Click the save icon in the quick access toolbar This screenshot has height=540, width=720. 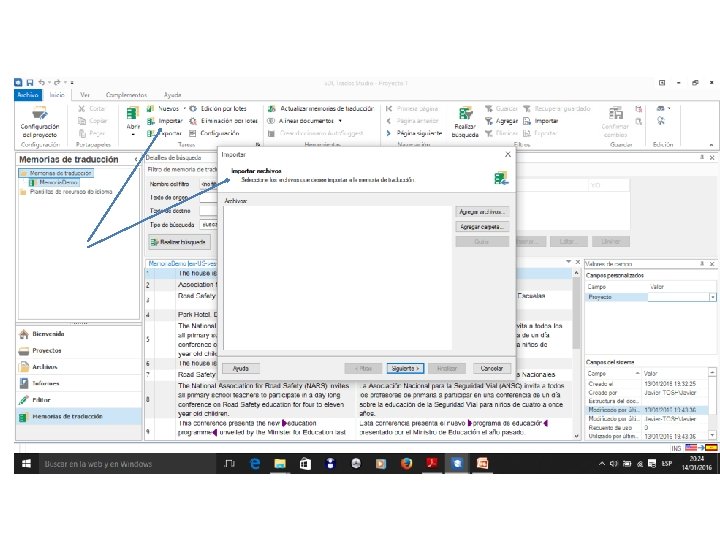30,83
